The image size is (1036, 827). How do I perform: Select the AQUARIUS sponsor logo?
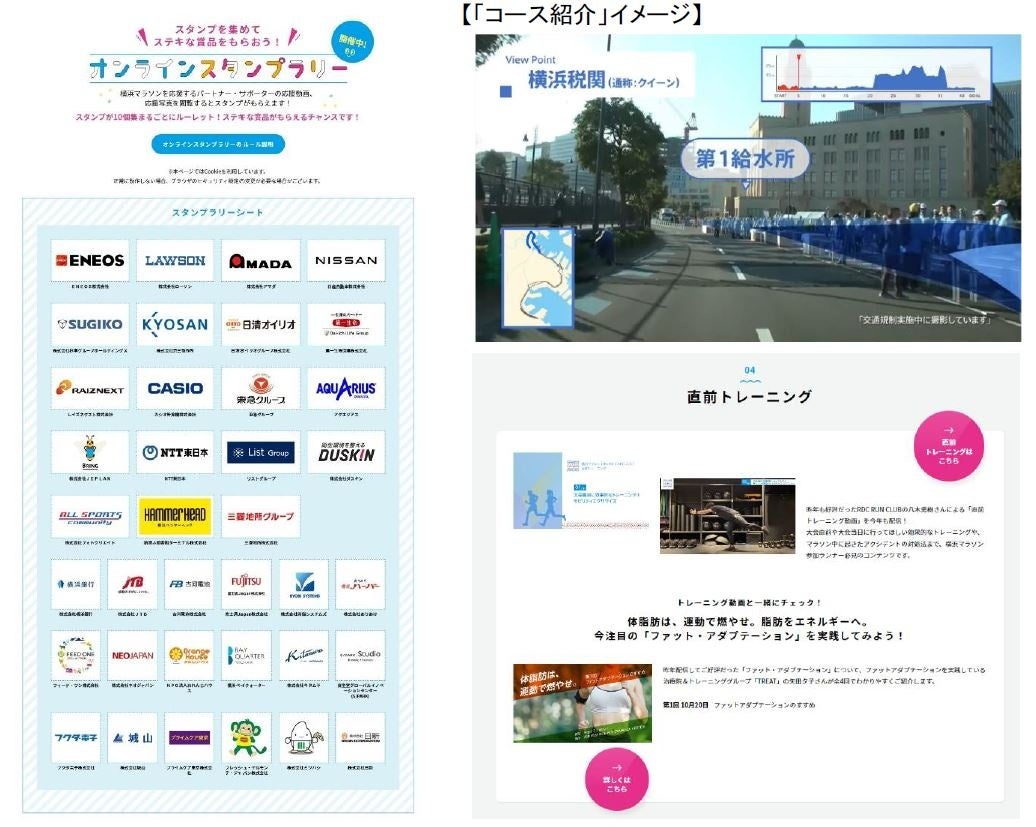point(346,388)
